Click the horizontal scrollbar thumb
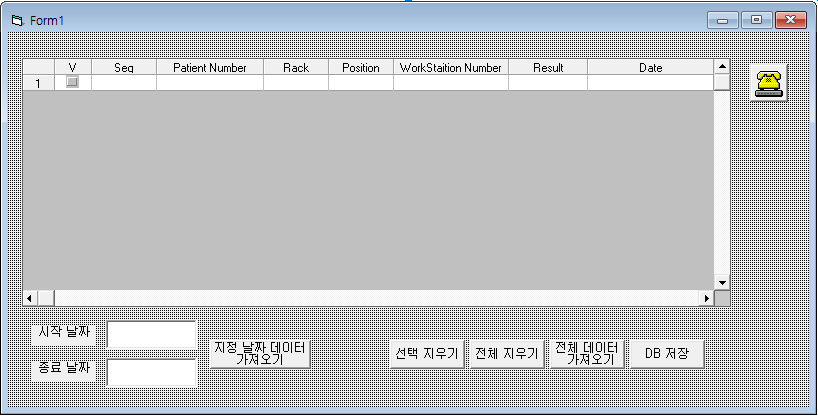818x416 pixels. [x=46, y=298]
